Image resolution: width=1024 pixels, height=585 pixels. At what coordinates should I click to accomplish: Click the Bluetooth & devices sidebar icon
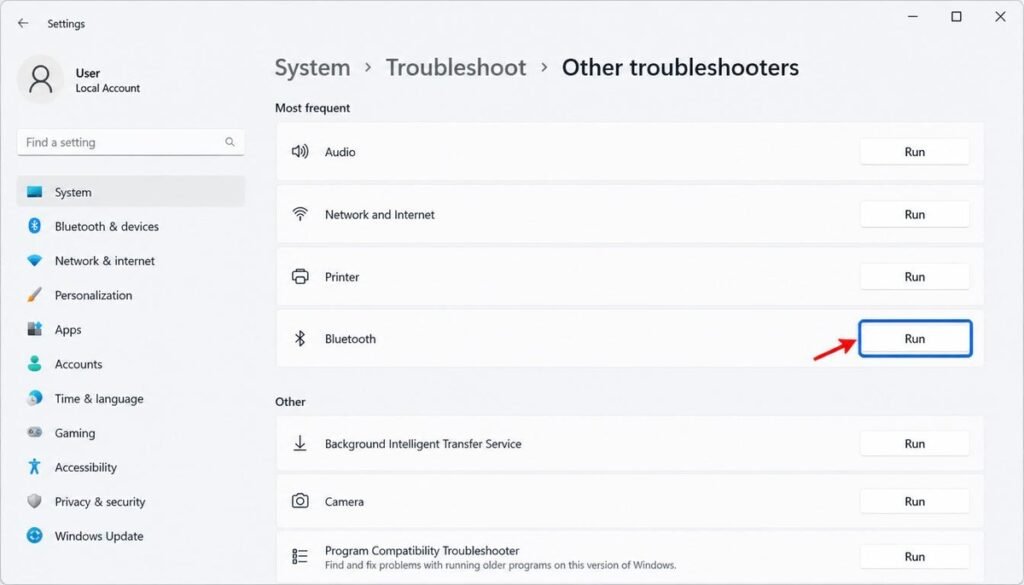[35, 226]
